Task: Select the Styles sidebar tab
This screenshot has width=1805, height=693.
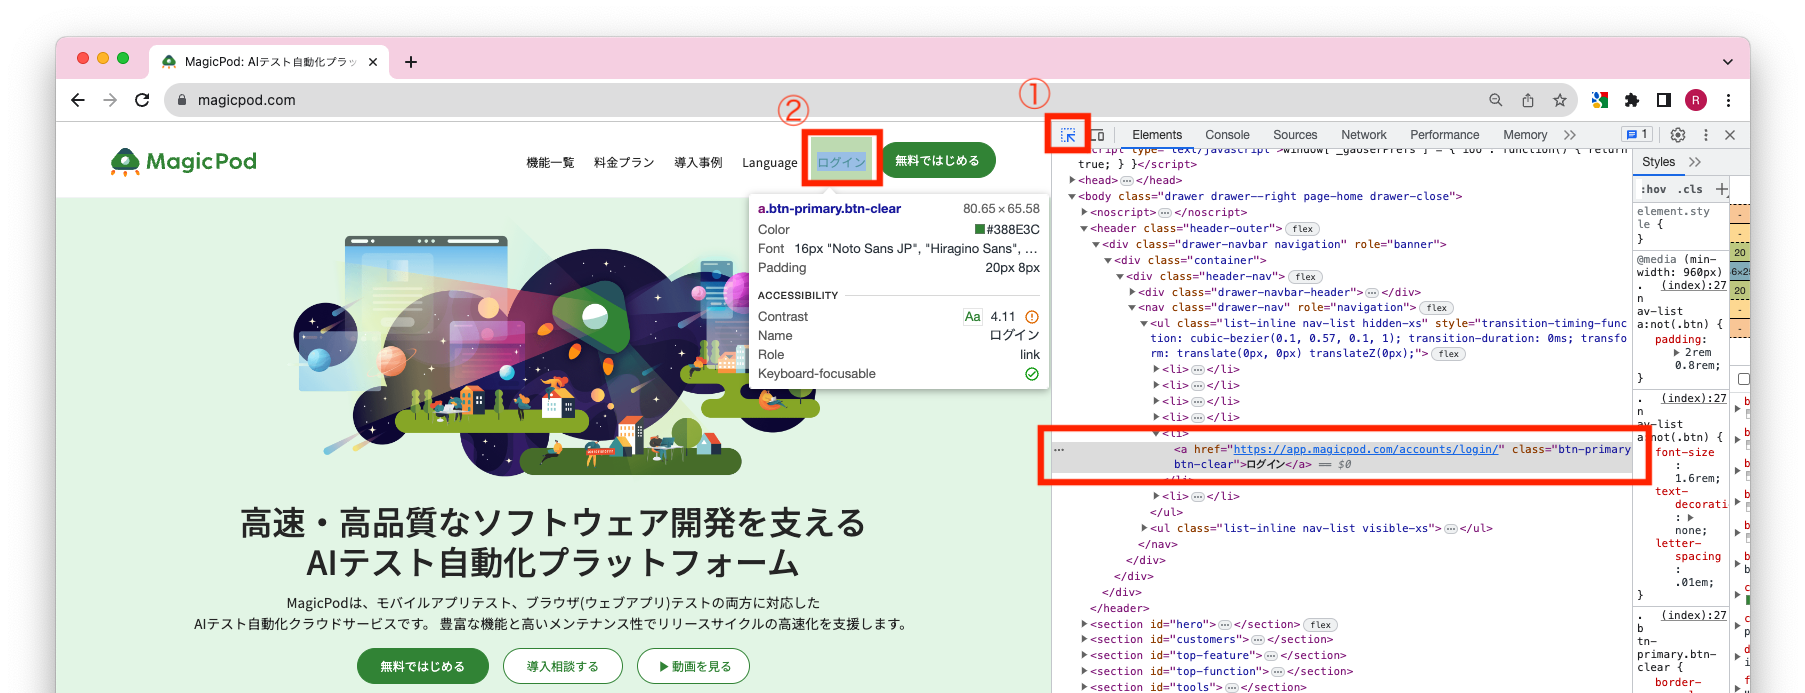Action: [x=1659, y=162]
